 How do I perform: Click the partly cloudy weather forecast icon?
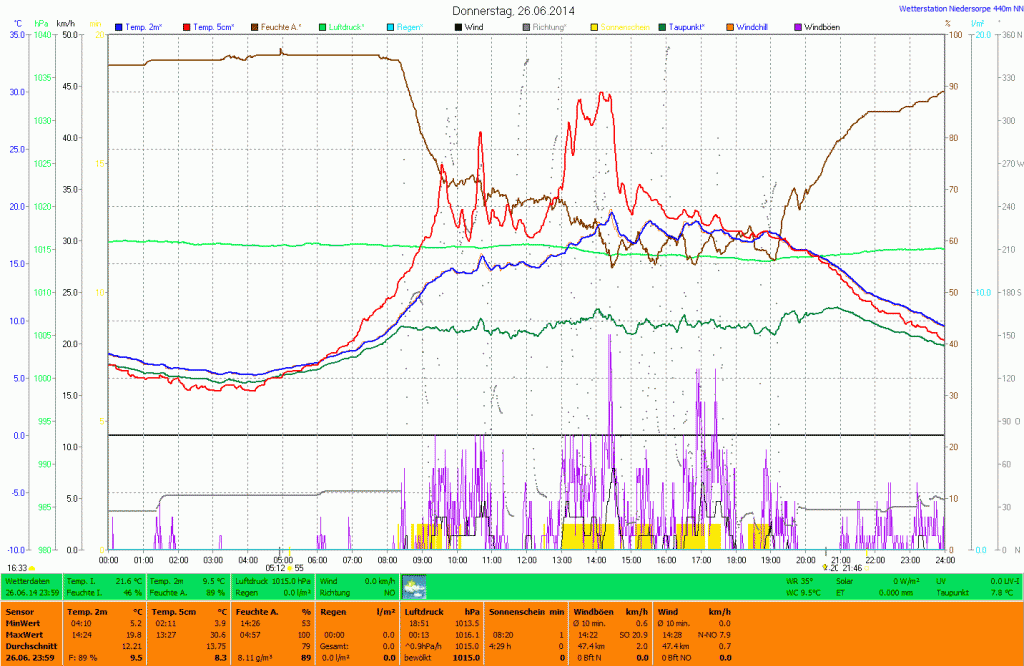tap(413, 586)
